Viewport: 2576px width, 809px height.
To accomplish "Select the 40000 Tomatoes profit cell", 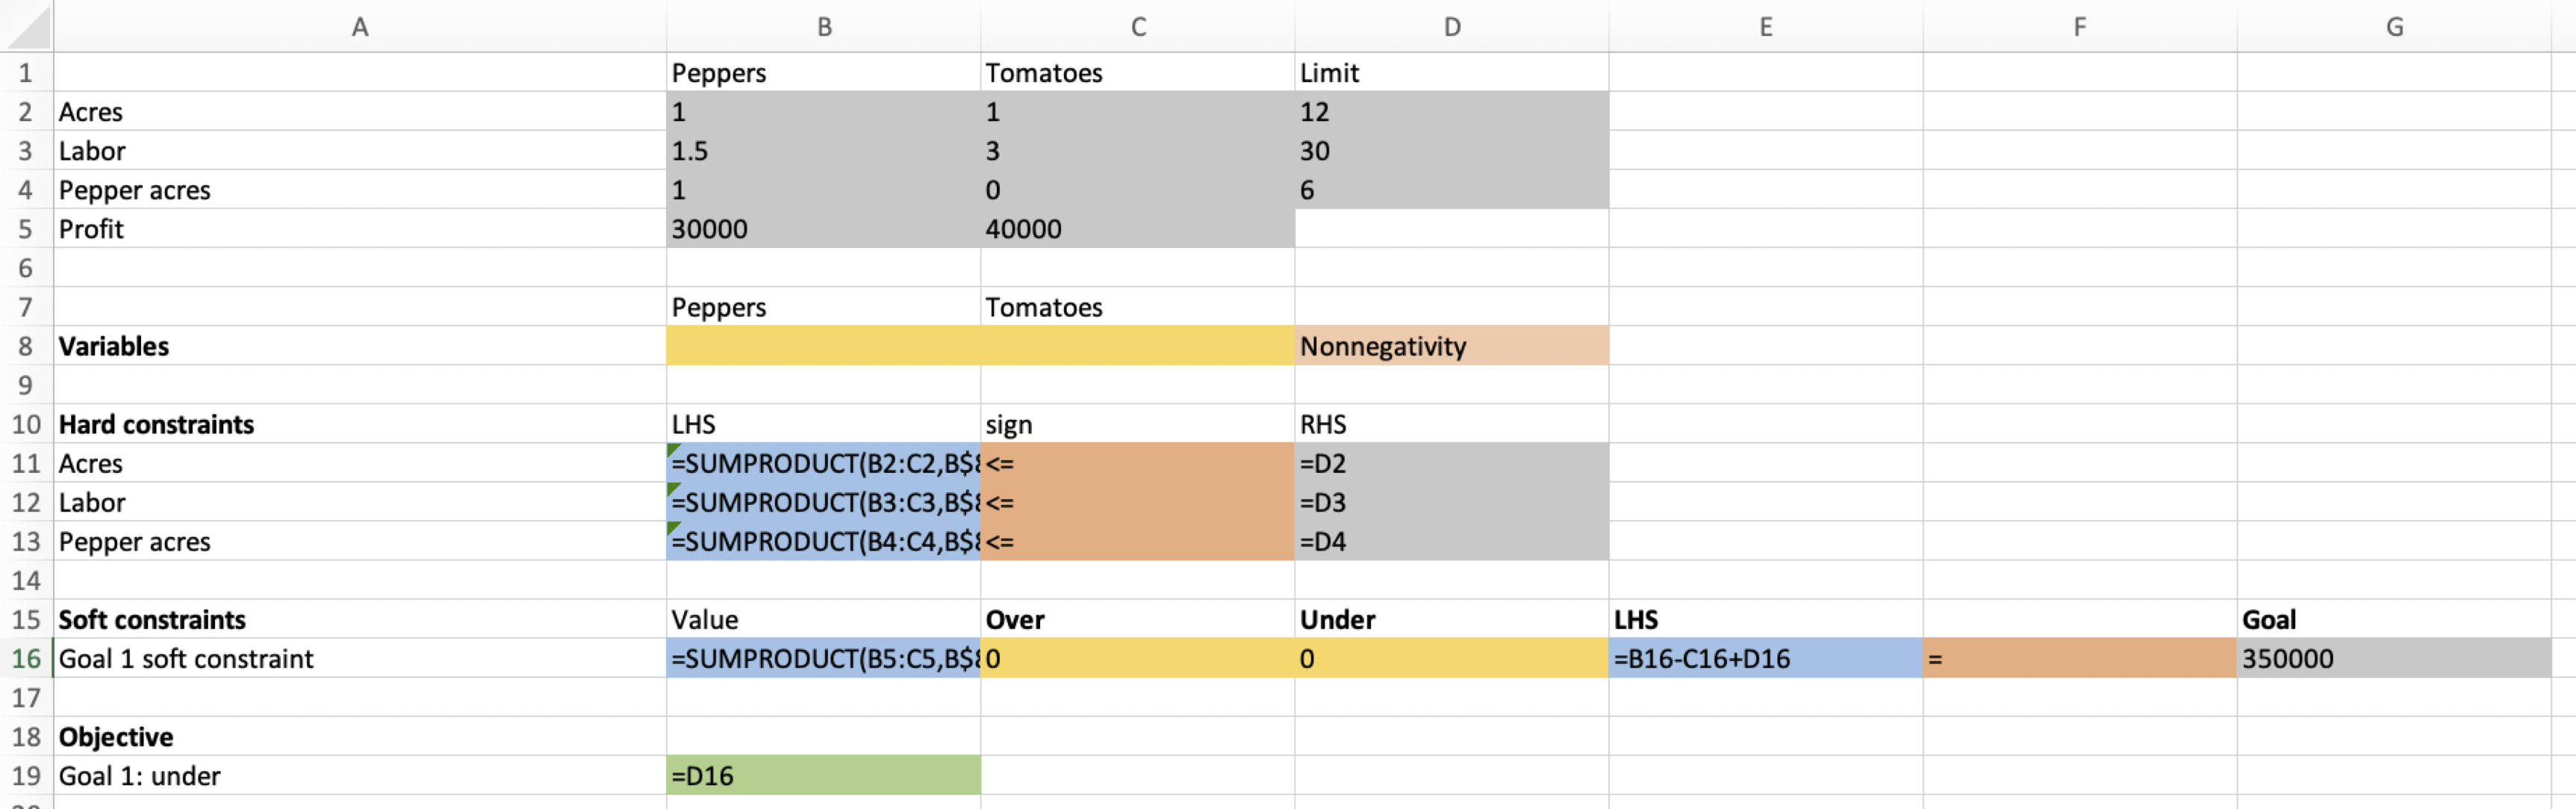I will tap(1138, 229).
